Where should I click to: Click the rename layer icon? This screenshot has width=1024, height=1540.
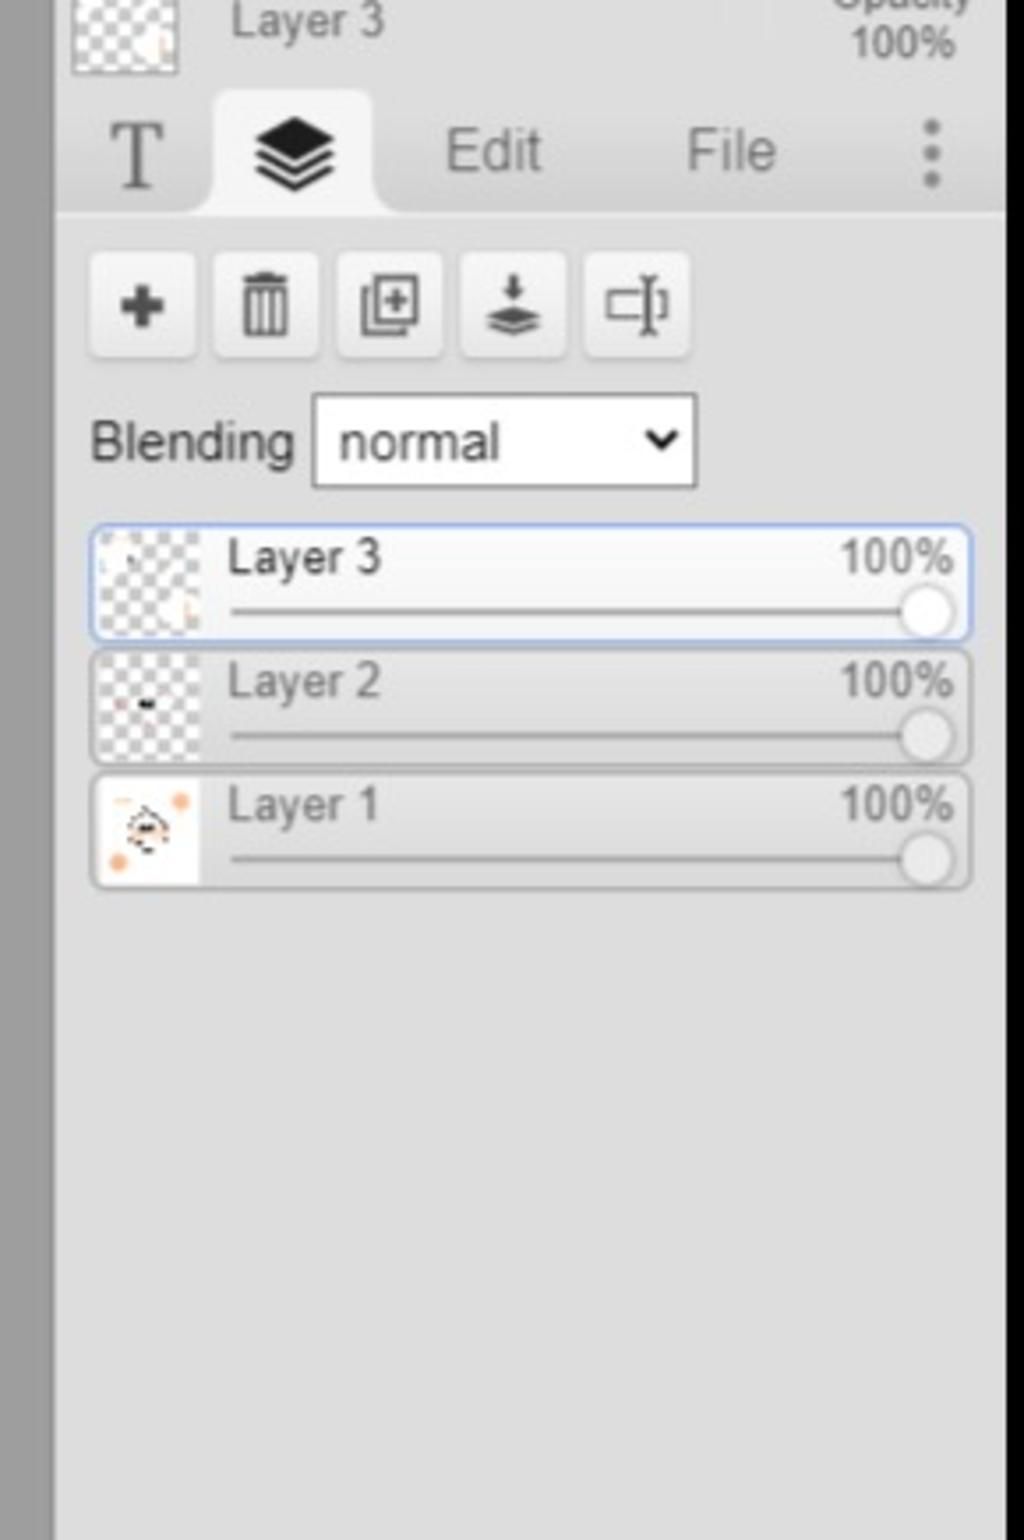click(637, 305)
